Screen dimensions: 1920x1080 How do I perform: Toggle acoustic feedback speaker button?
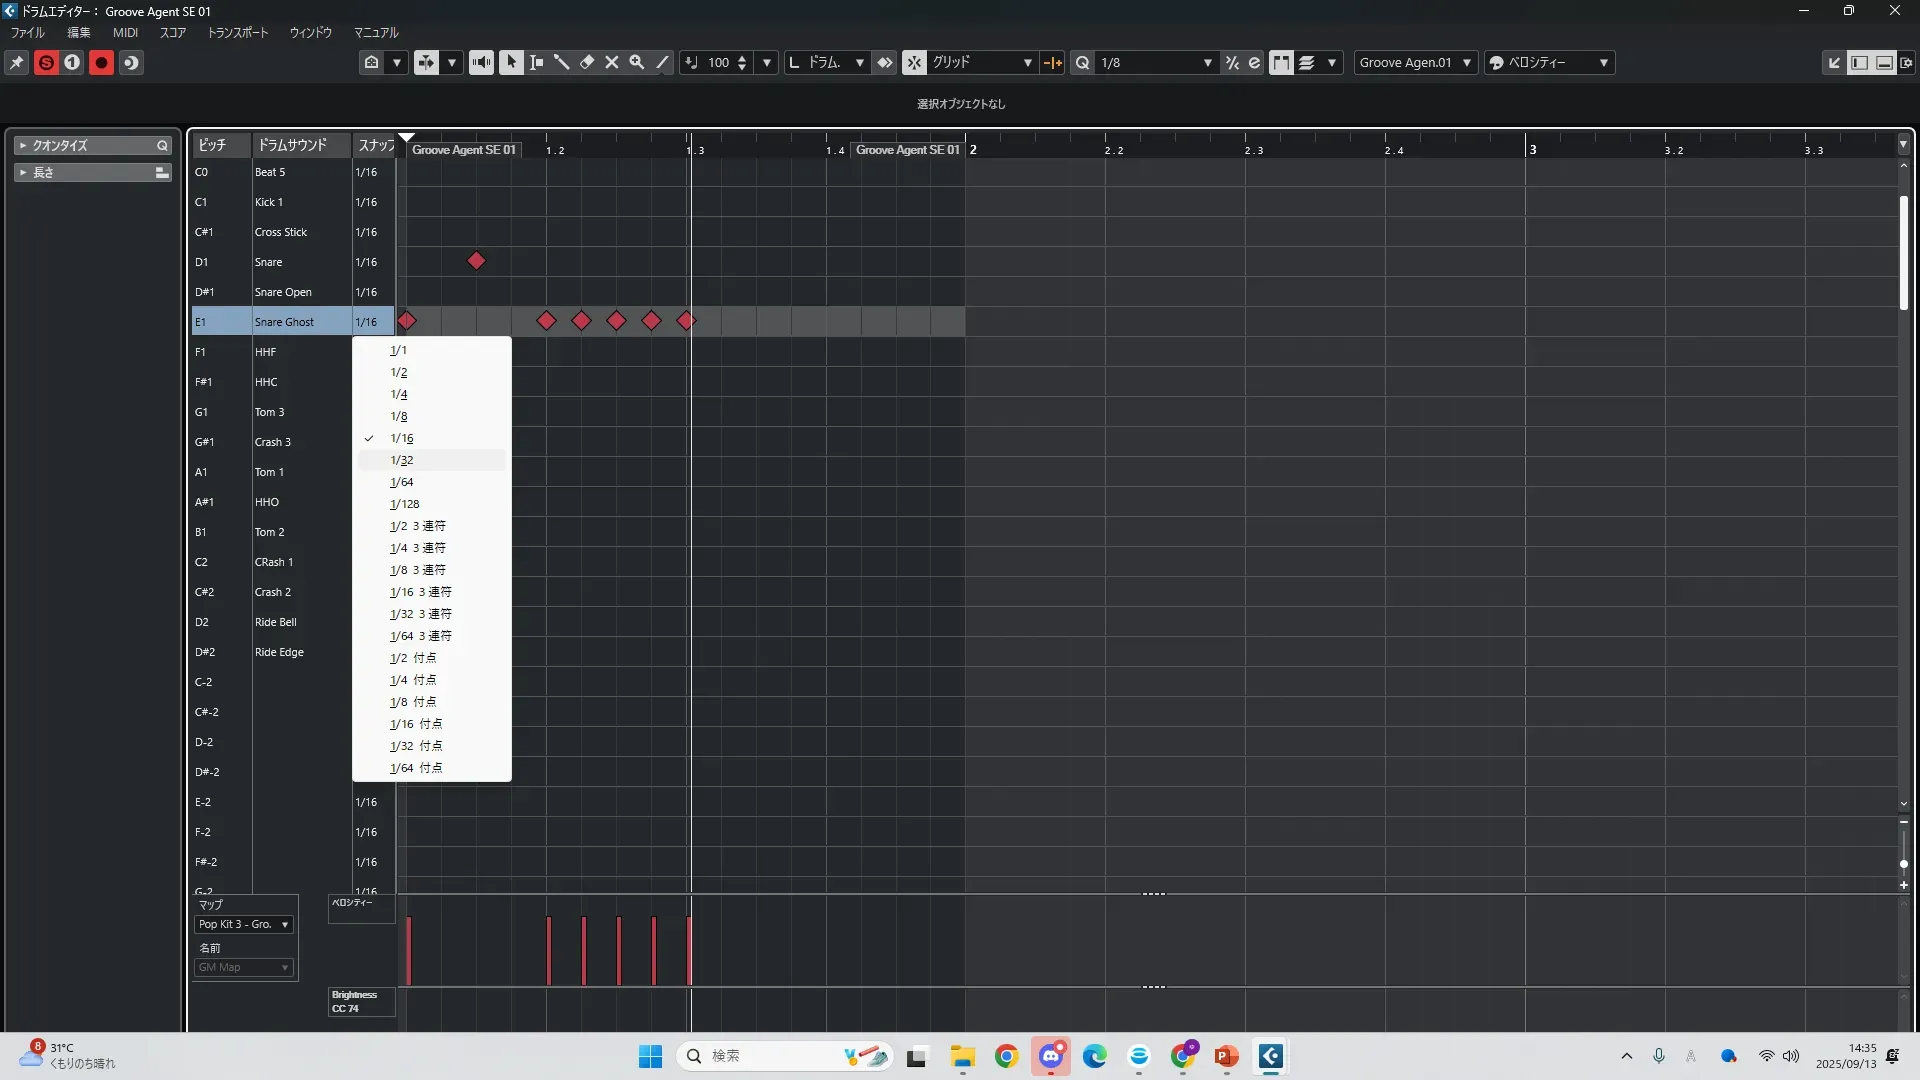(481, 62)
